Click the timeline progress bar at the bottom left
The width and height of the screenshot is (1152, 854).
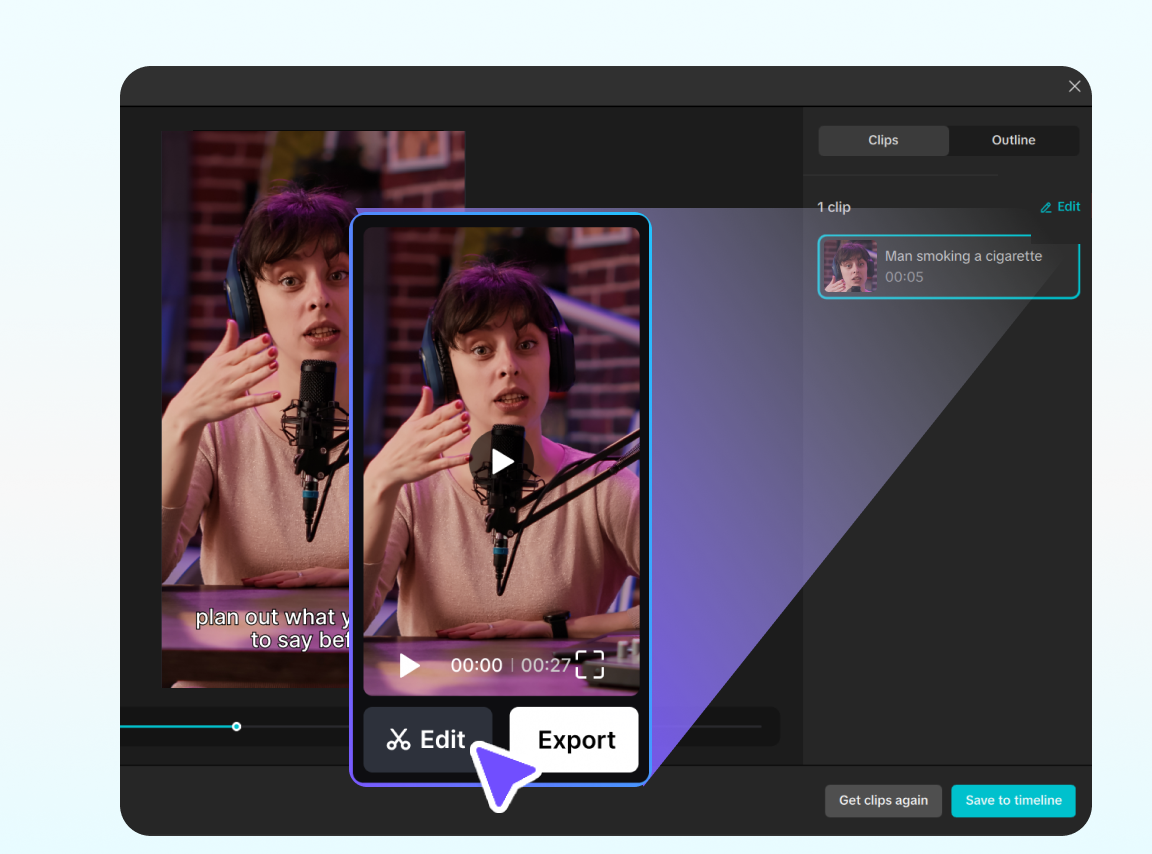click(x=180, y=727)
